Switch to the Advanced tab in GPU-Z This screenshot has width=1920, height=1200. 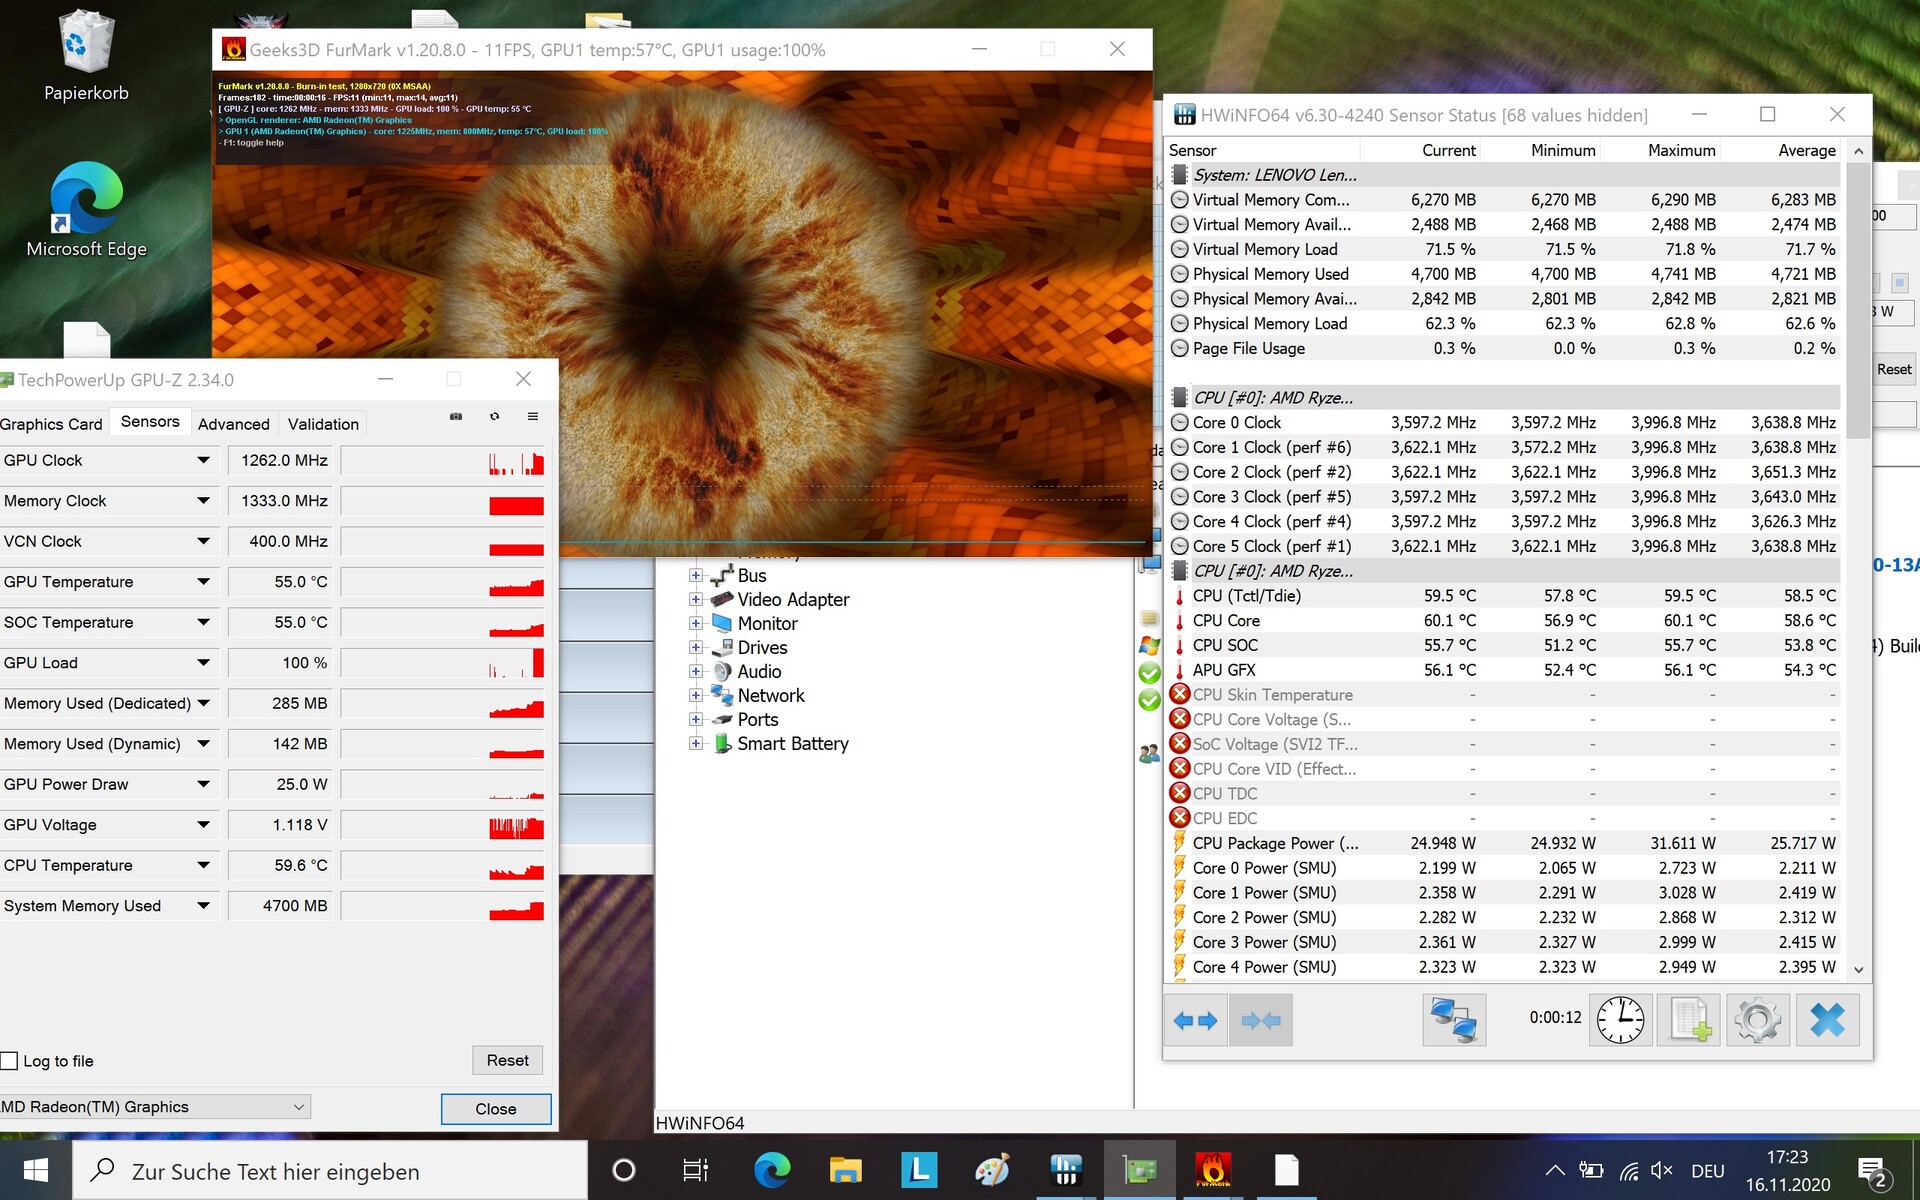click(x=233, y=424)
